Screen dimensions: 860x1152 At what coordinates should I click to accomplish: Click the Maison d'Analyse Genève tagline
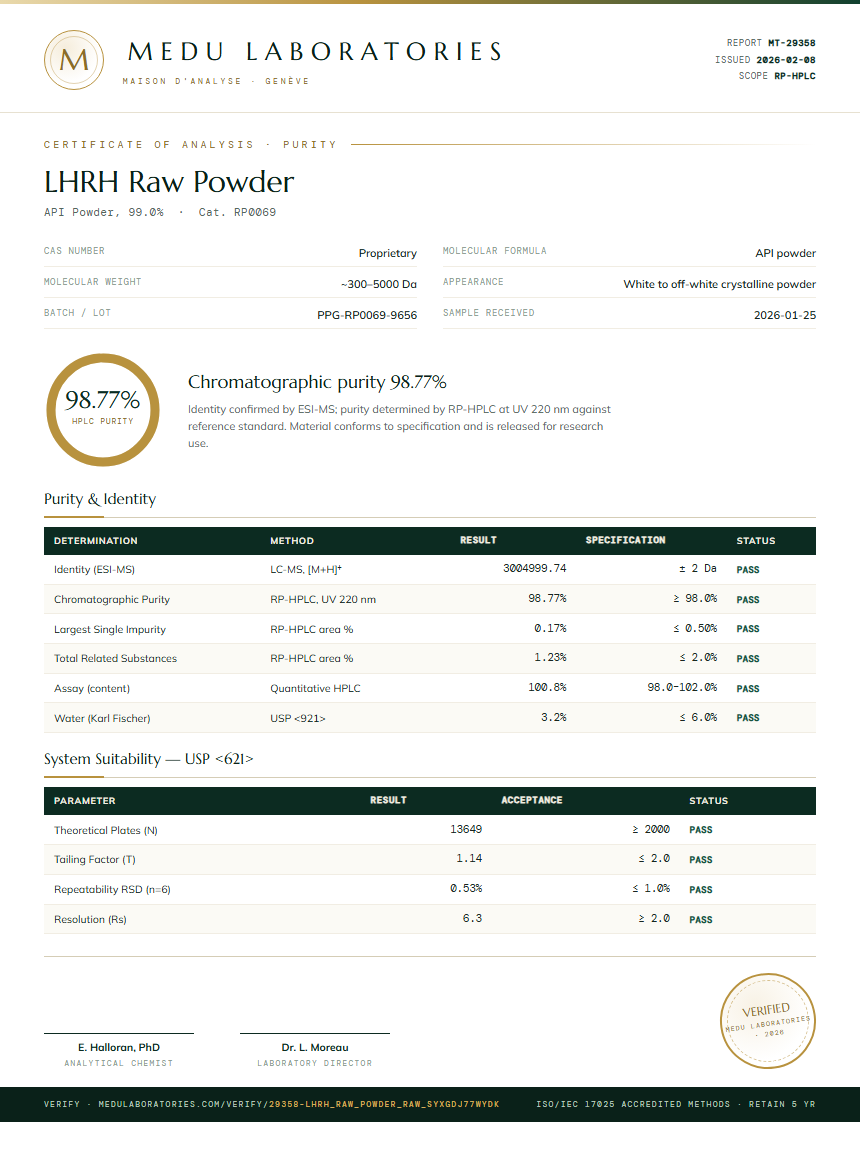tap(216, 82)
